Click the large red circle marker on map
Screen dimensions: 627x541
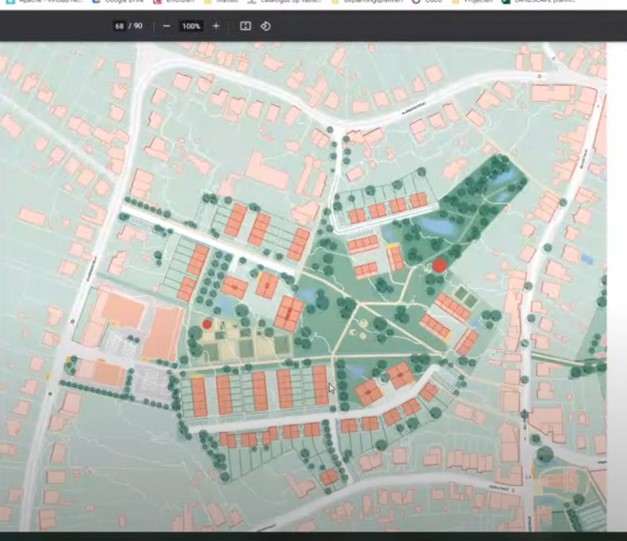pyautogui.click(x=439, y=265)
